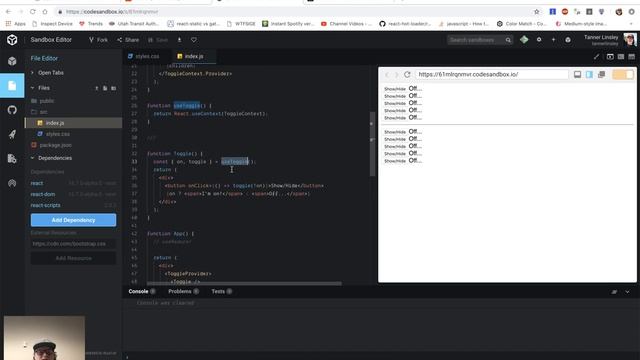Click the new file icon in Files
The height and width of the screenshot is (360, 640).
(x=105, y=88)
